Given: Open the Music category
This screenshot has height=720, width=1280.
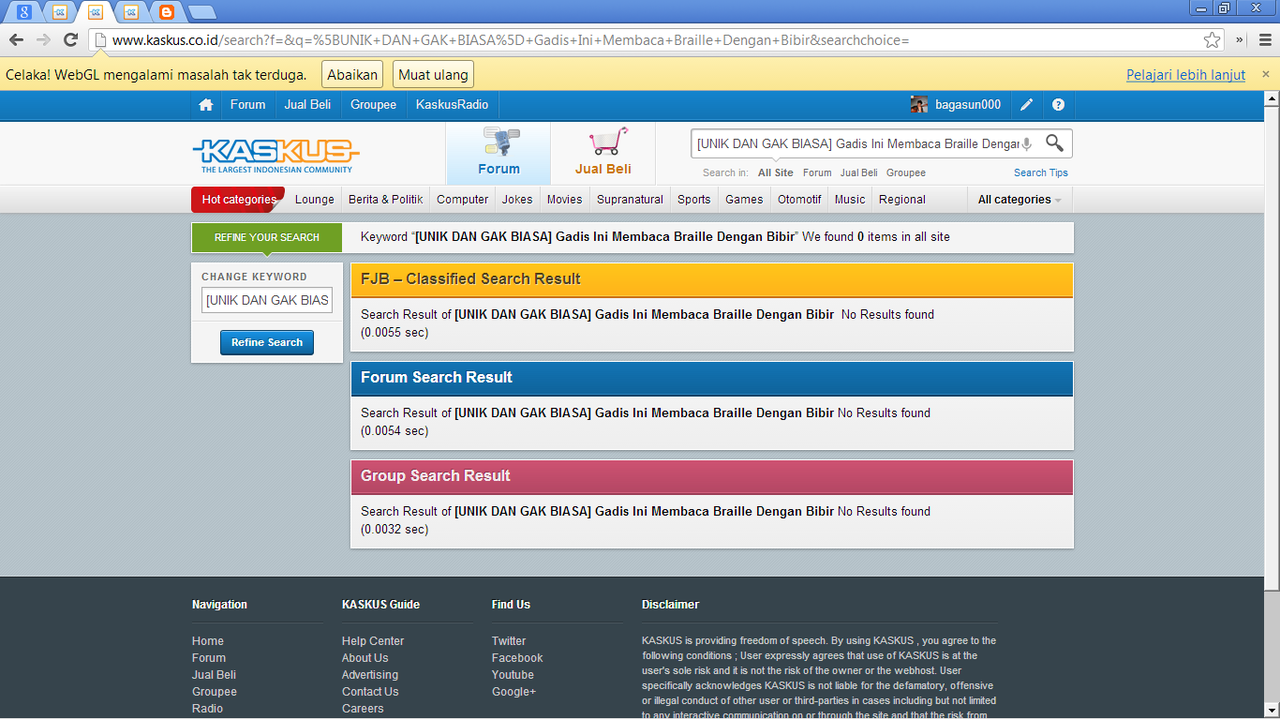Looking at the screenshot, I should [850, 199].
